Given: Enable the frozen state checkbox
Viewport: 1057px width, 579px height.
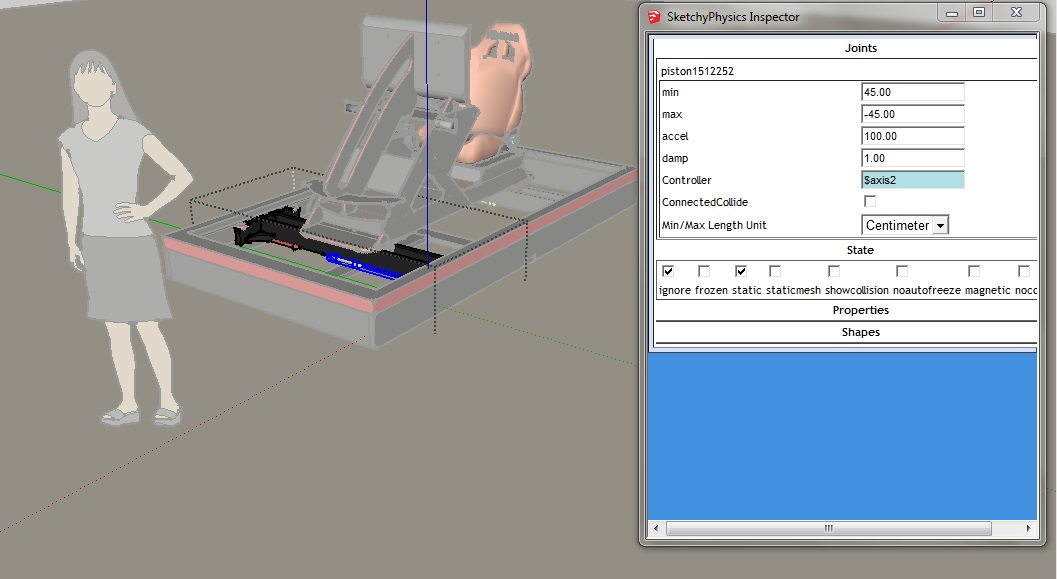Looking at the screenshot, I should point(704,271).
